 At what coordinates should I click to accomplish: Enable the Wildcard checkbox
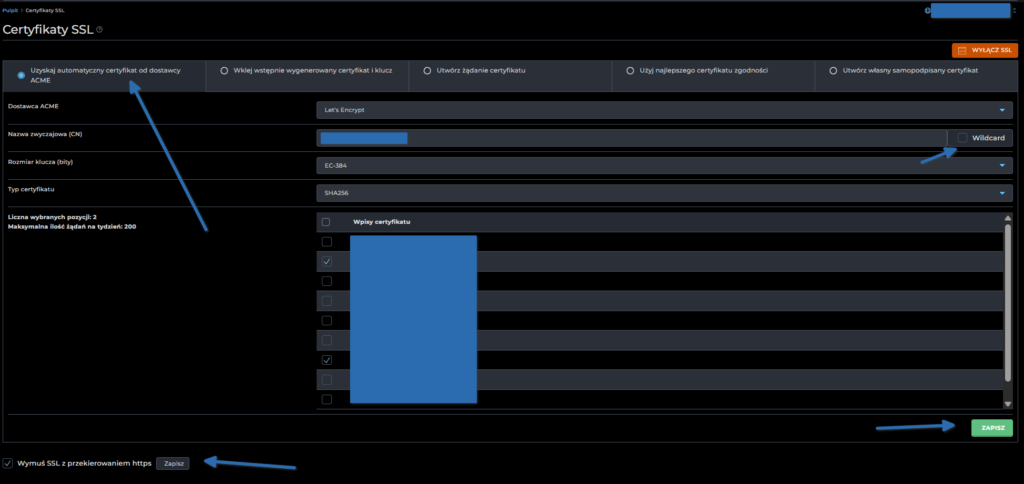pos(962,138)
